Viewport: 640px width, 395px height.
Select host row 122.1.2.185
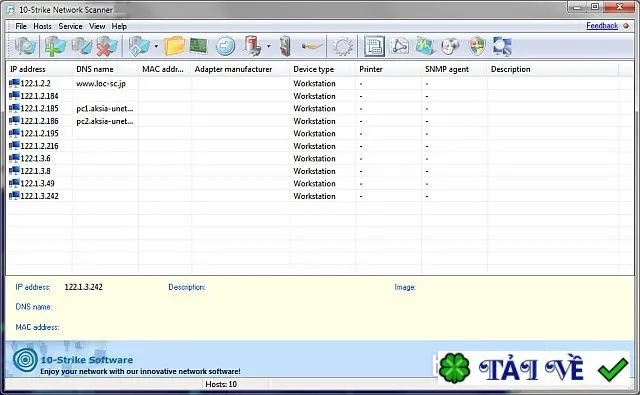pyautogui.click(x=320, y=109)
